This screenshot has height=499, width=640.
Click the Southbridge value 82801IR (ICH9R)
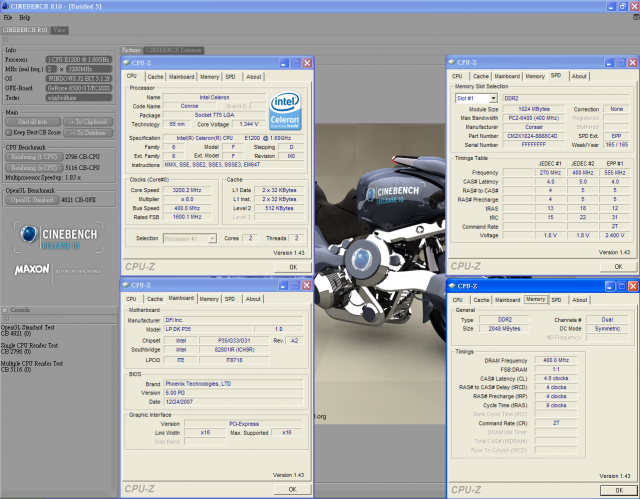tap(234, 350)
